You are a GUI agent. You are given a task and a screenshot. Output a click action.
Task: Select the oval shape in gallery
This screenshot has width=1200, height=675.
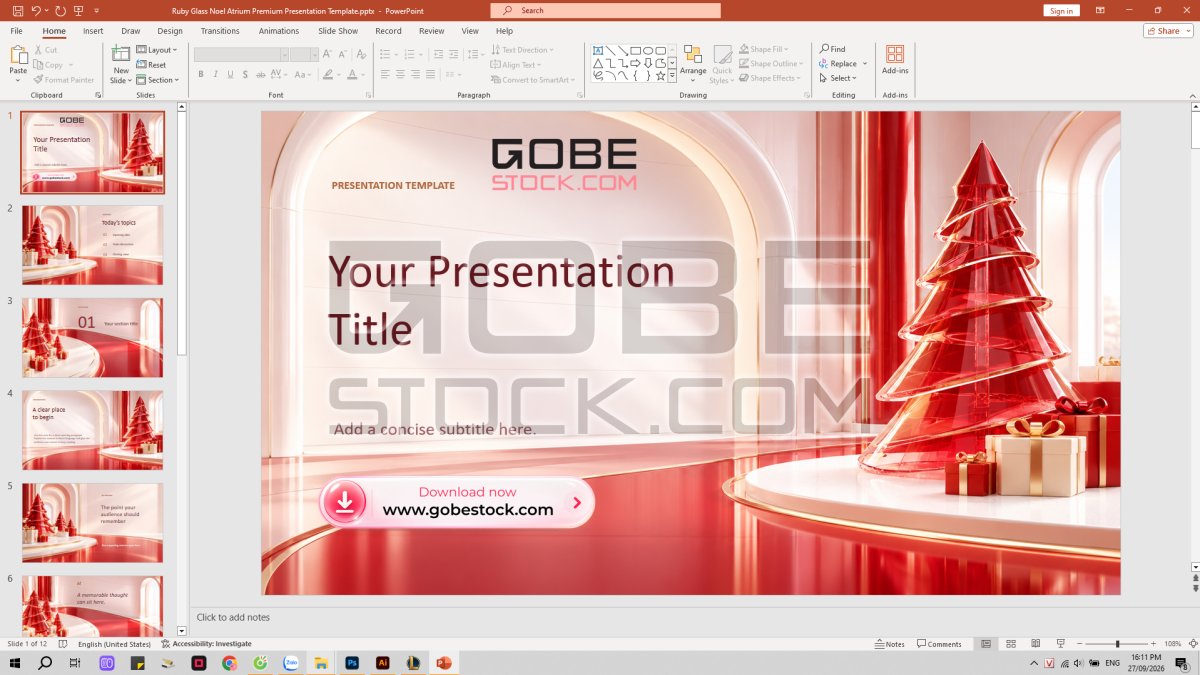tap(648, 50)
